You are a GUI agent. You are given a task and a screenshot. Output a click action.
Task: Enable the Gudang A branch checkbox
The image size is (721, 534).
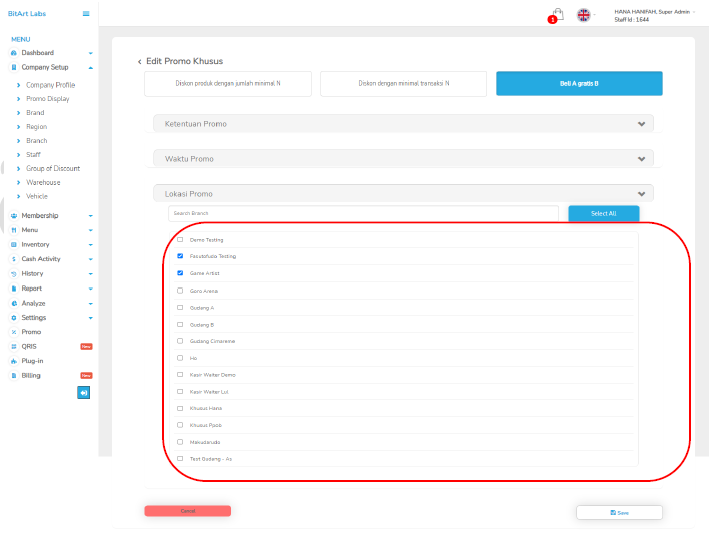(x=180, y=307)
